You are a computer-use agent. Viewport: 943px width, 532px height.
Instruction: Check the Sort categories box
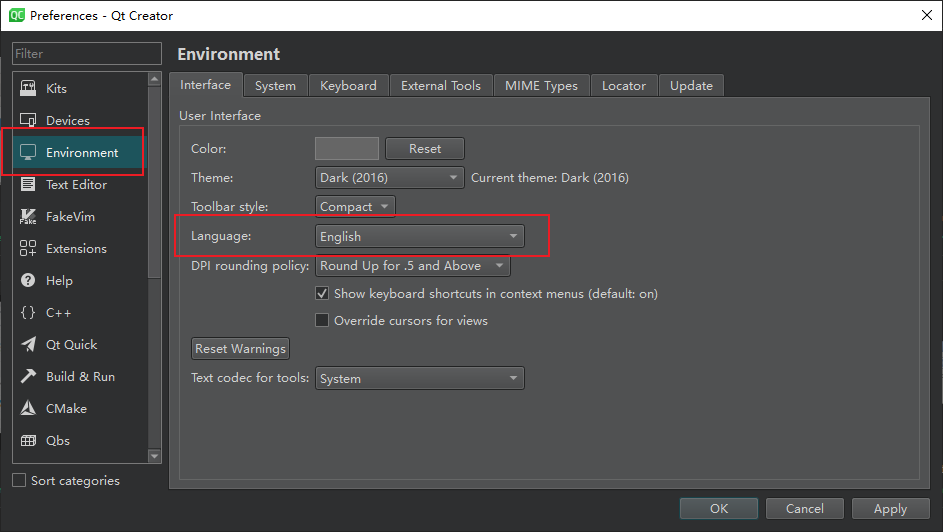tap(19, 480)
